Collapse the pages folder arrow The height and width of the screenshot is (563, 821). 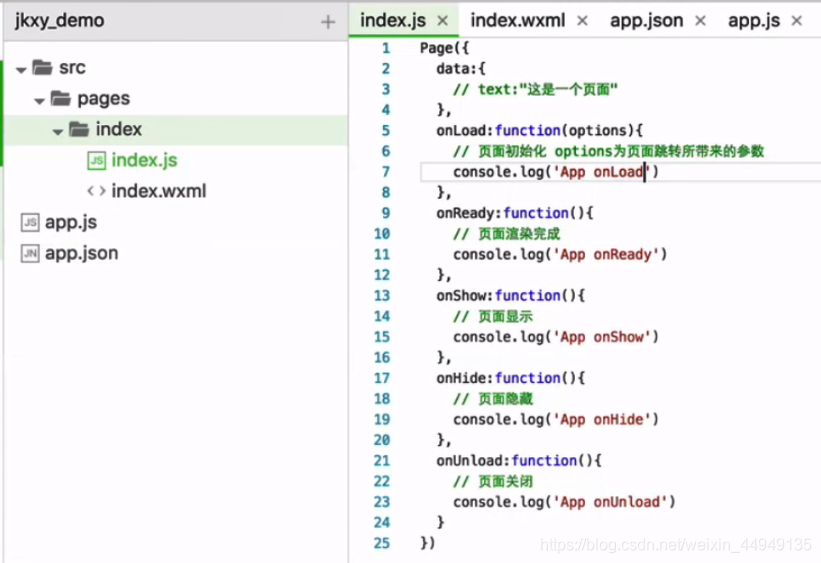point(39,100)
